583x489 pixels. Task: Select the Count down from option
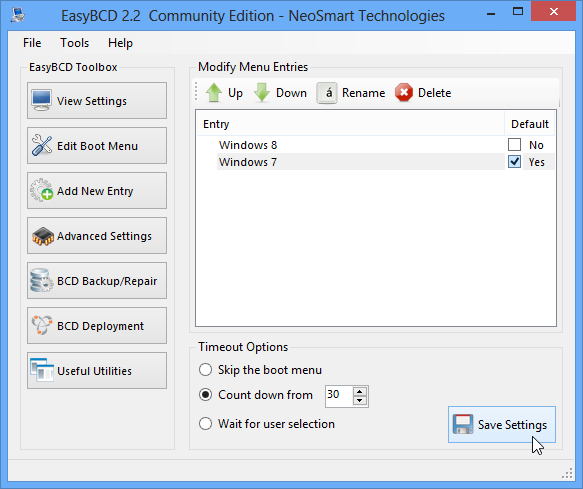tap(206, 395)
